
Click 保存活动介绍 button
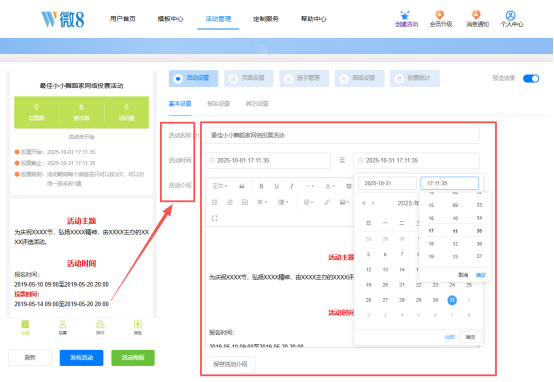[230, 364]
